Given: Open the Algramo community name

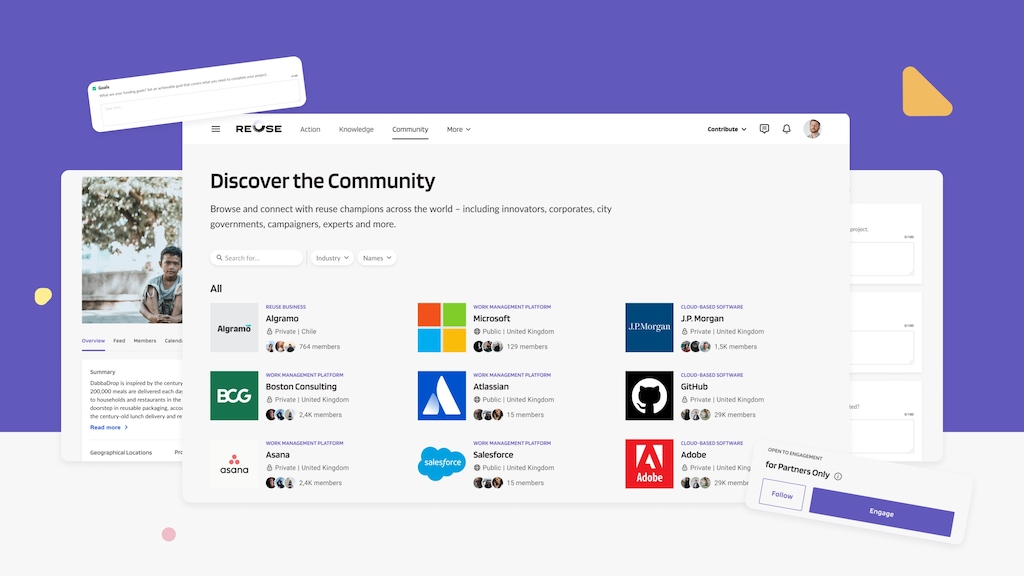Looking at the screenshot, I should (x=282, y=319).
